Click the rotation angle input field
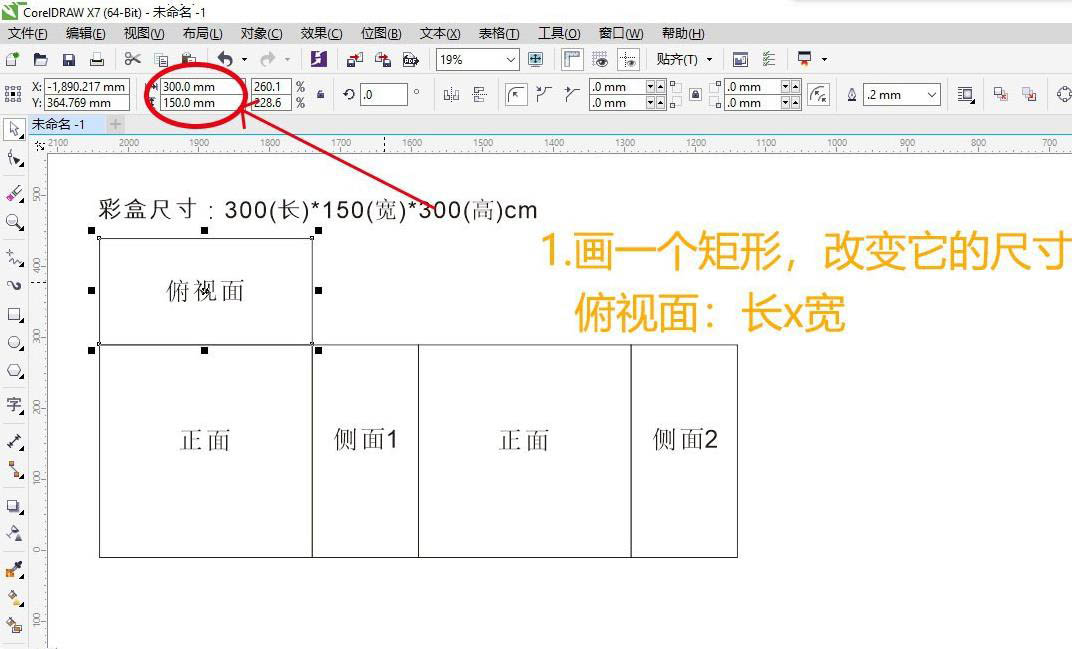The height and width of the screenshot is (649, 1072). tap(382, 94)
